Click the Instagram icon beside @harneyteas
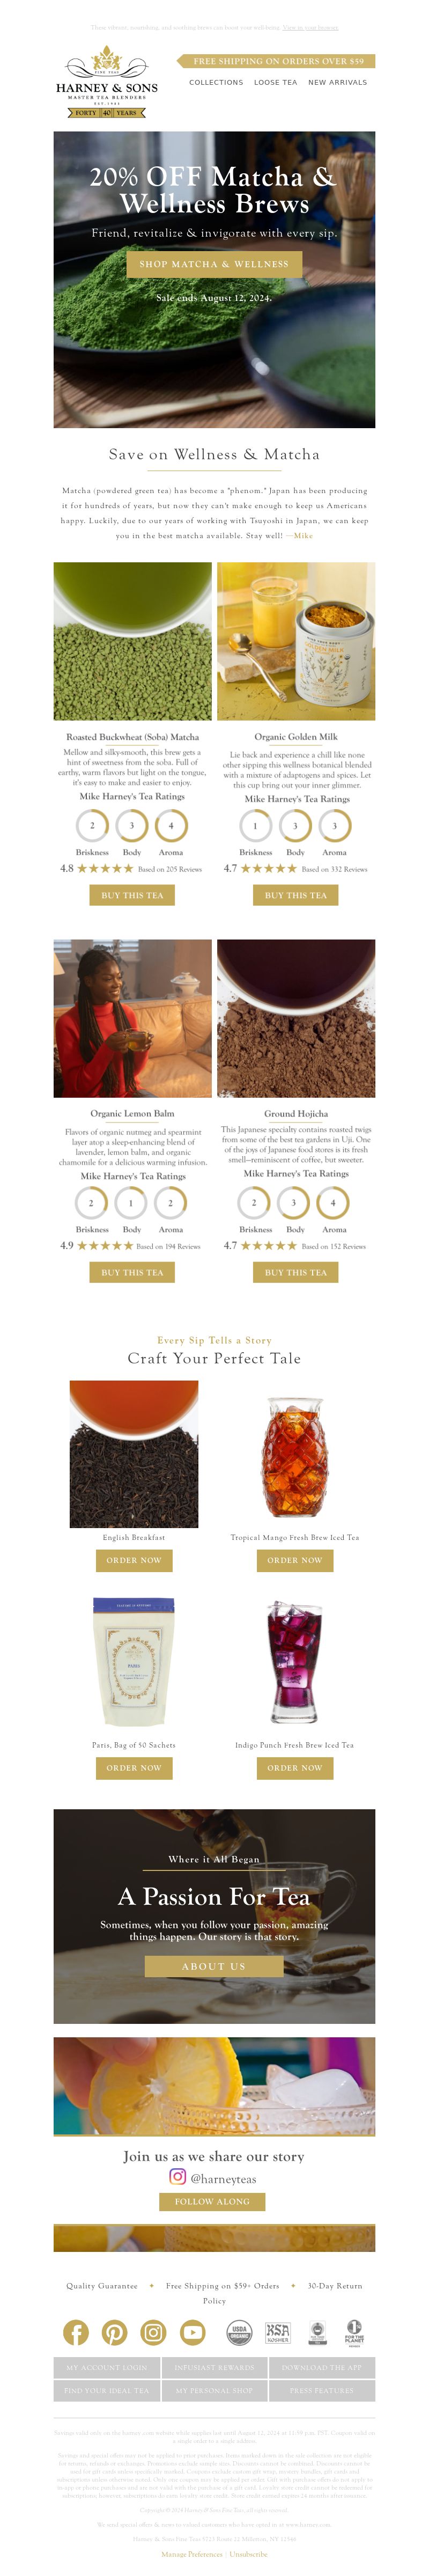Viewport: 429px width, 2576px height. (177, 2176)
